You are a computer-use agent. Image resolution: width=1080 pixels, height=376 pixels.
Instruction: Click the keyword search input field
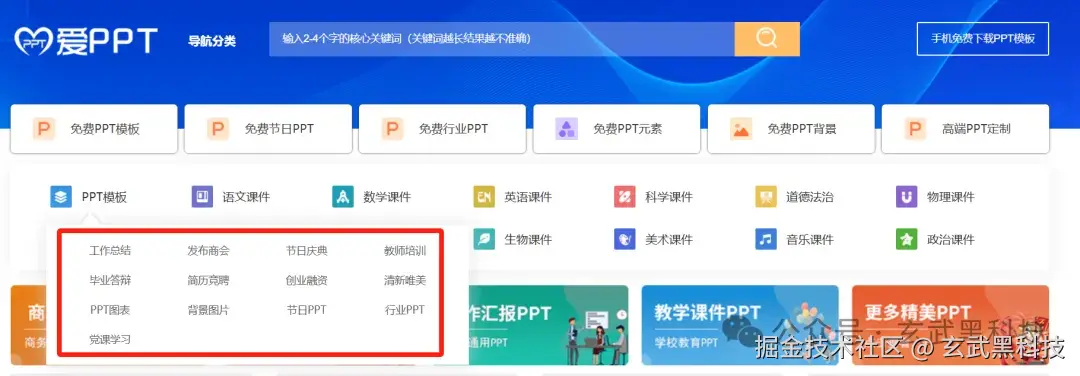pos(501,39)
